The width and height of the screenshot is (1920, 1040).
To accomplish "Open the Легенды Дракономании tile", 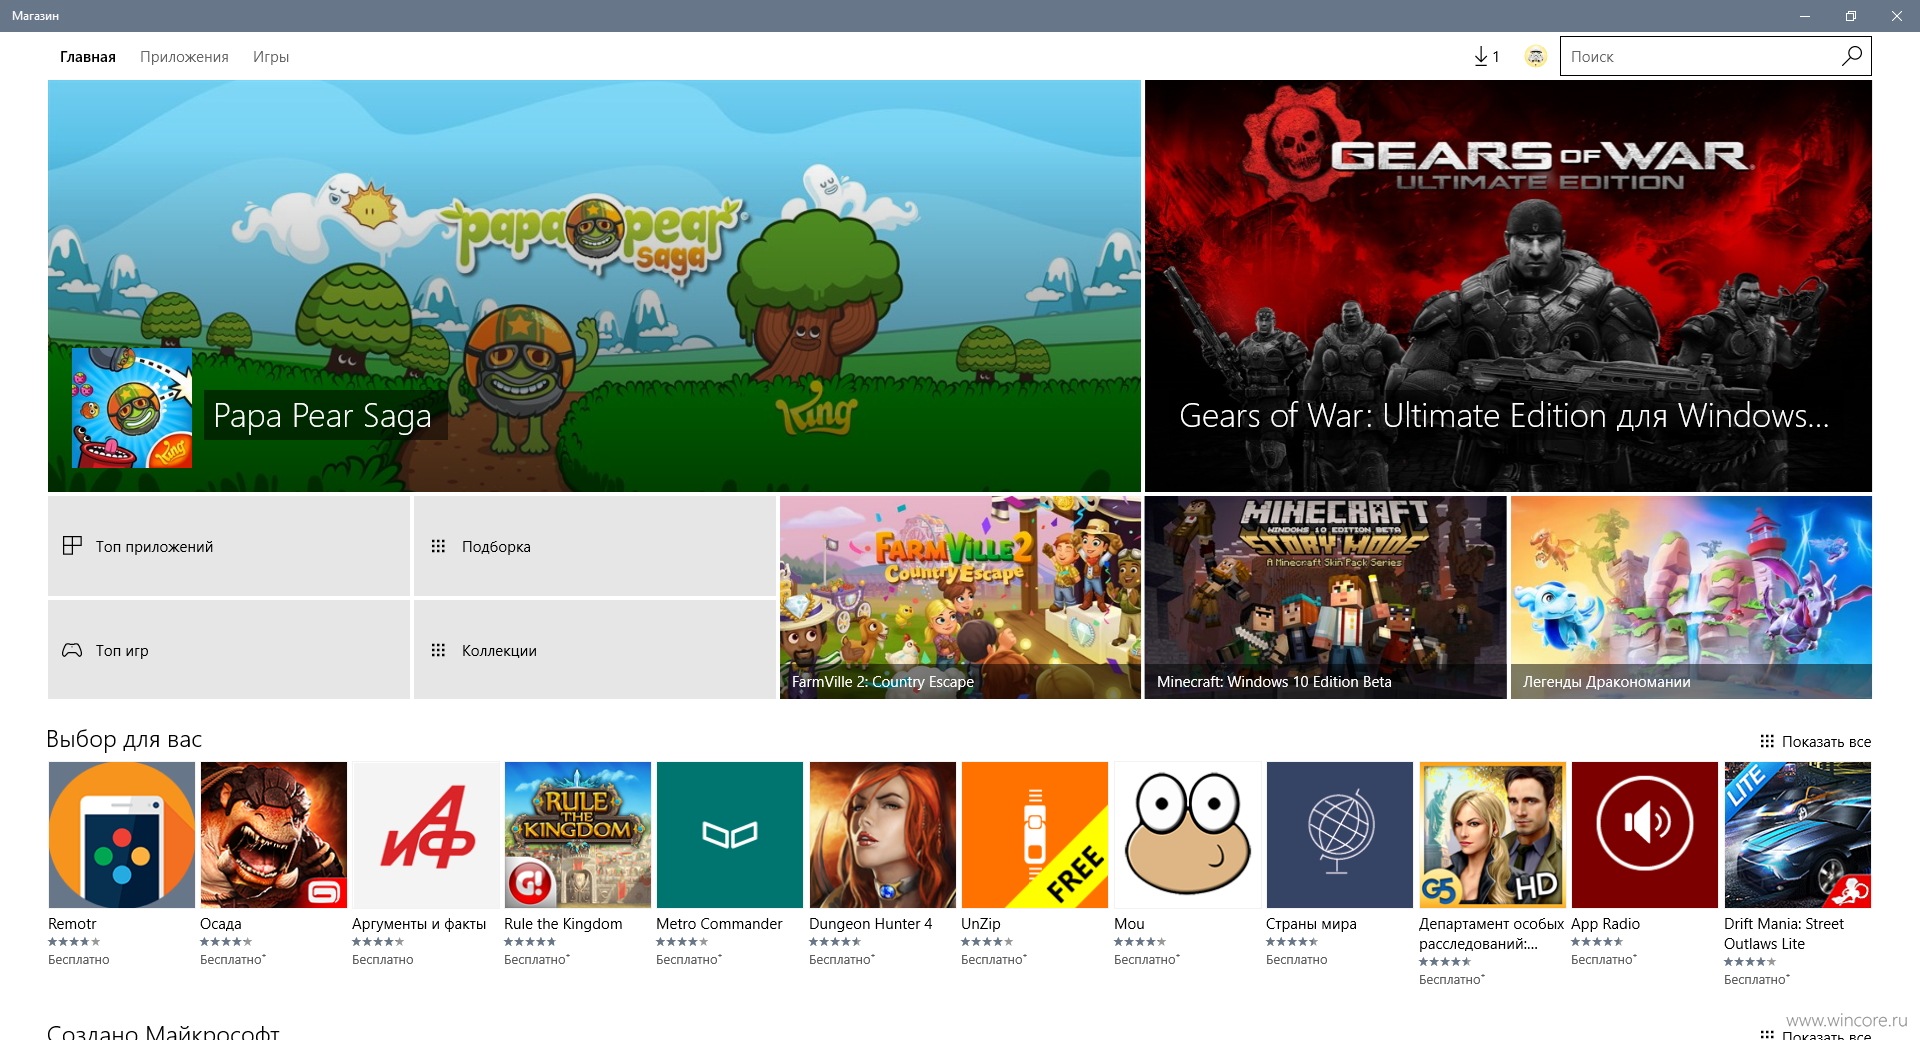I will click(1691, 597).
